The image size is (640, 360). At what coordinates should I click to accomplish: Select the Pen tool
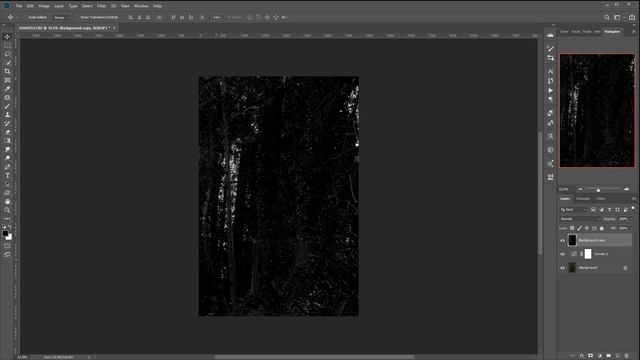pos(7,167)
